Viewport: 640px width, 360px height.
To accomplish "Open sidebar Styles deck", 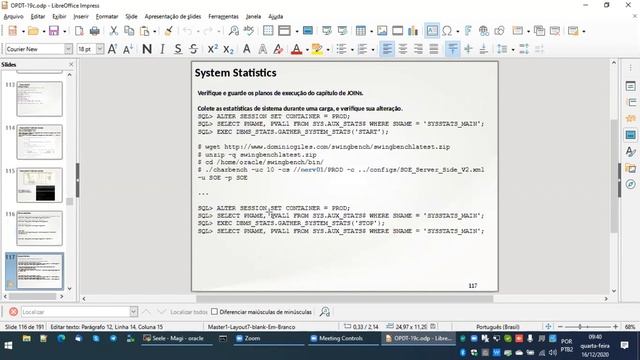I will point(630,151).
